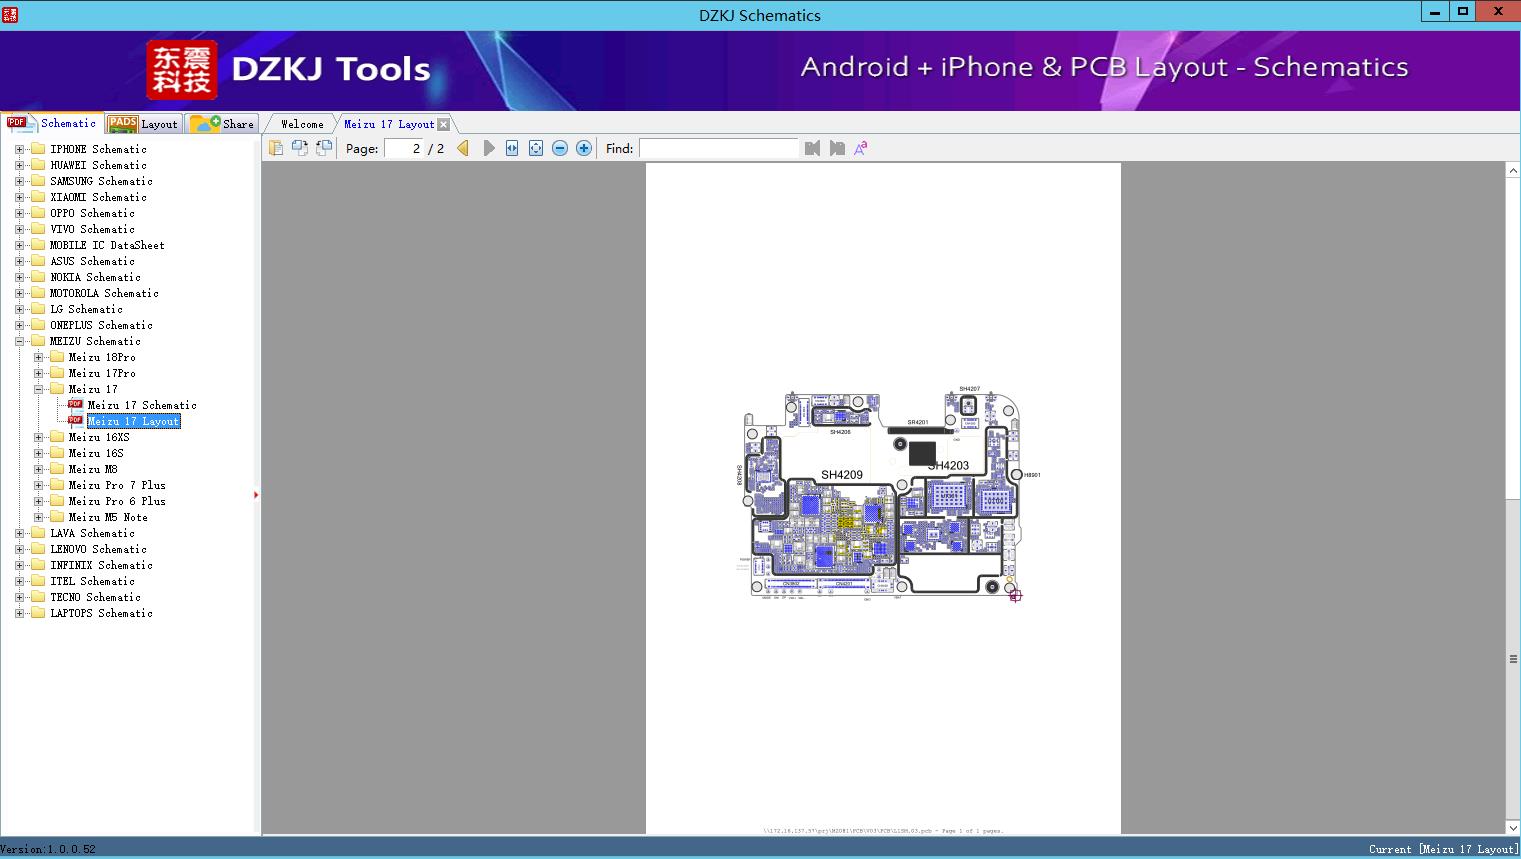Expand the HUAWEI Schematic node
The width and height of the screenshot is (1521, 859).
coord(19,165)
